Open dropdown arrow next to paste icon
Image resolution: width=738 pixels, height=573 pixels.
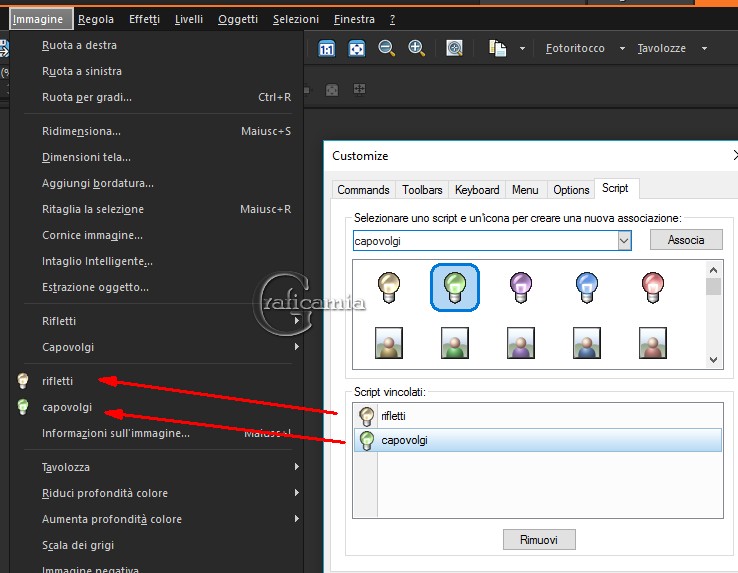(522, 48)
